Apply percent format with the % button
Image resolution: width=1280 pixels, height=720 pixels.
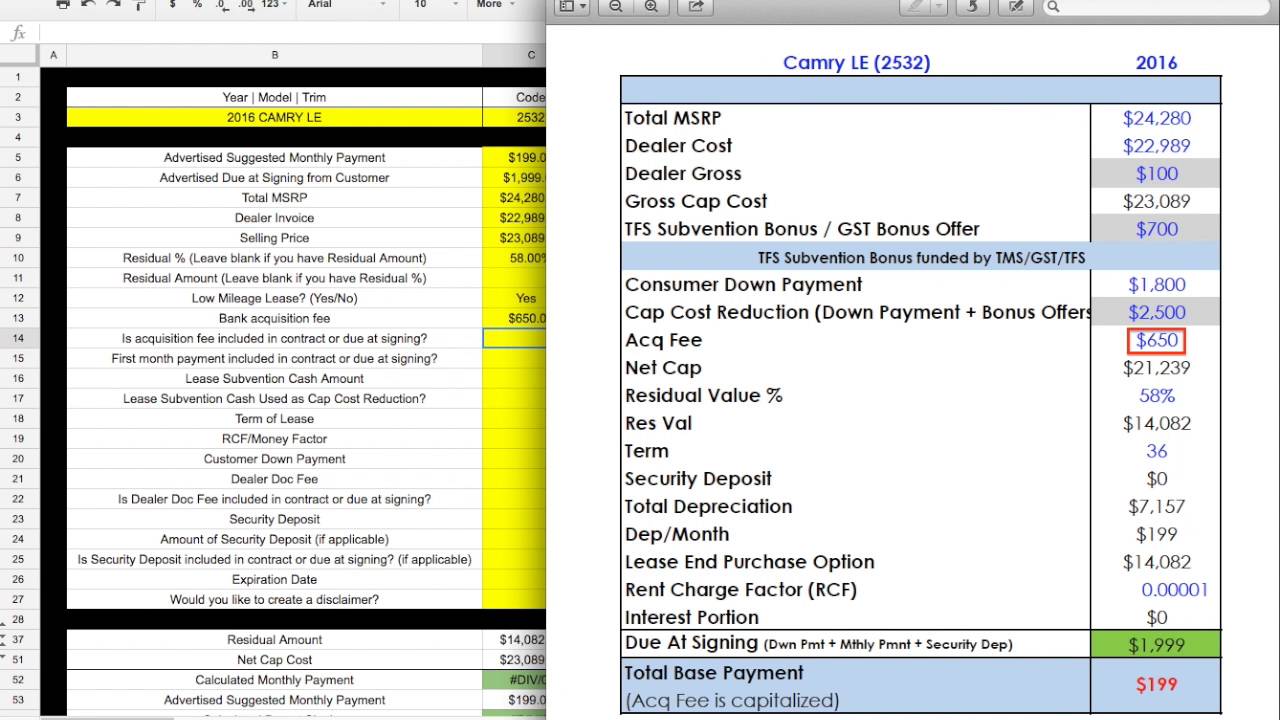click(197, 5)
